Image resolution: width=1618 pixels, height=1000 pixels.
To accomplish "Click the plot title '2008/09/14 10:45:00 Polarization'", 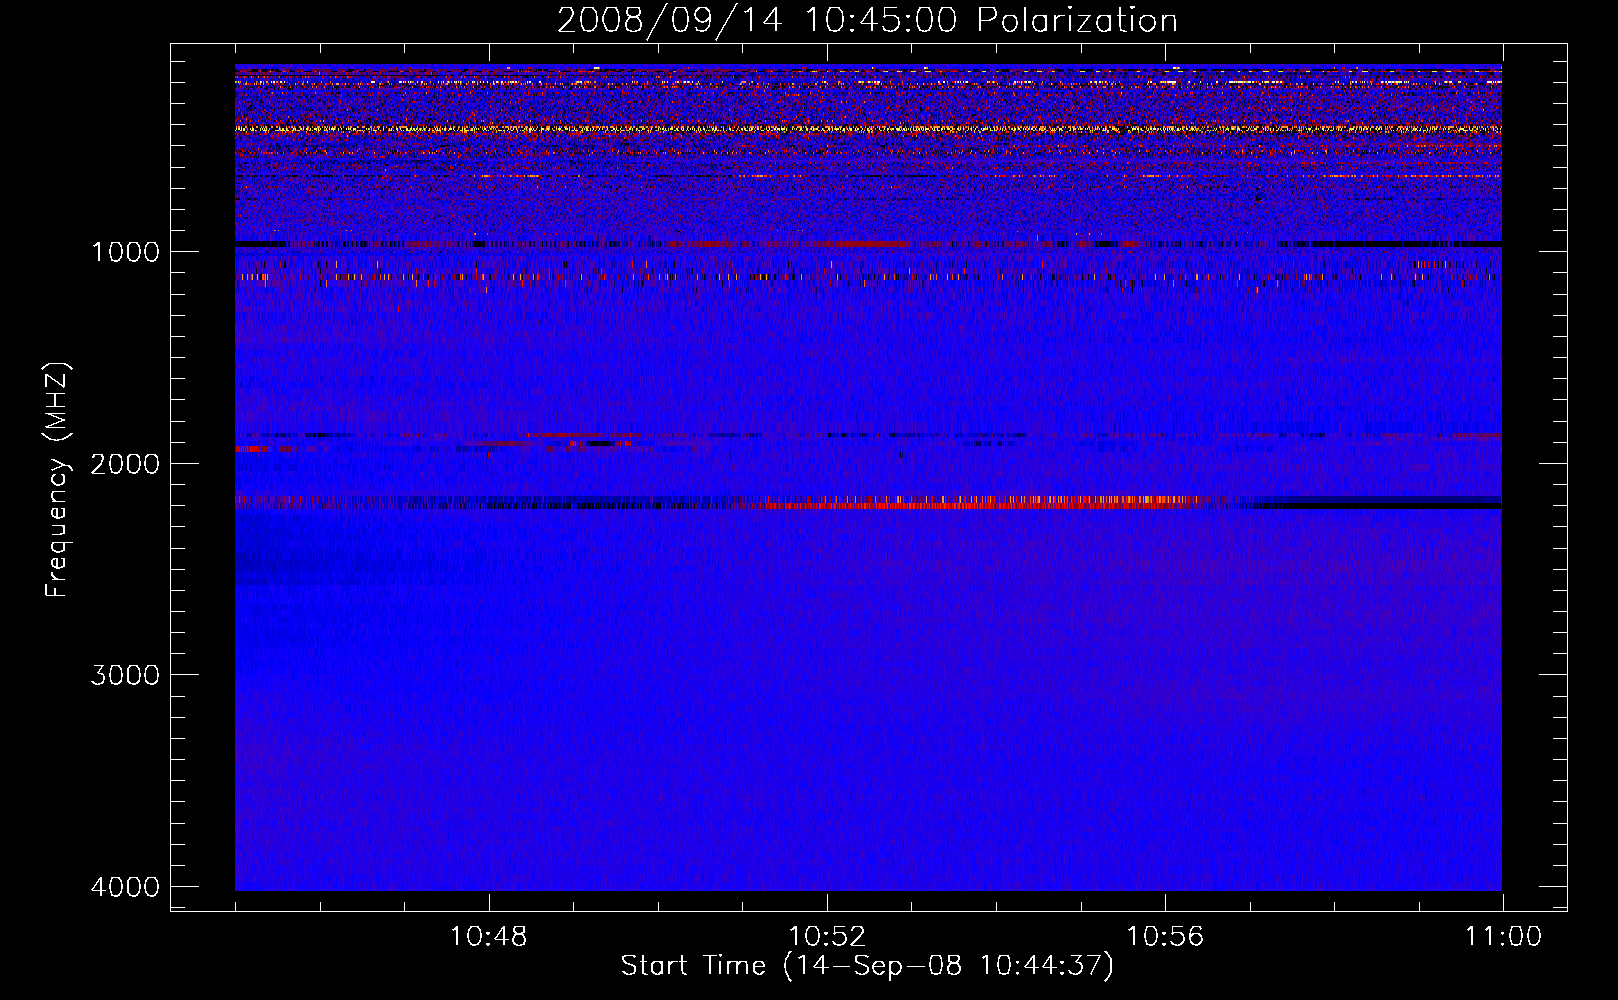I will pos(867,21).
